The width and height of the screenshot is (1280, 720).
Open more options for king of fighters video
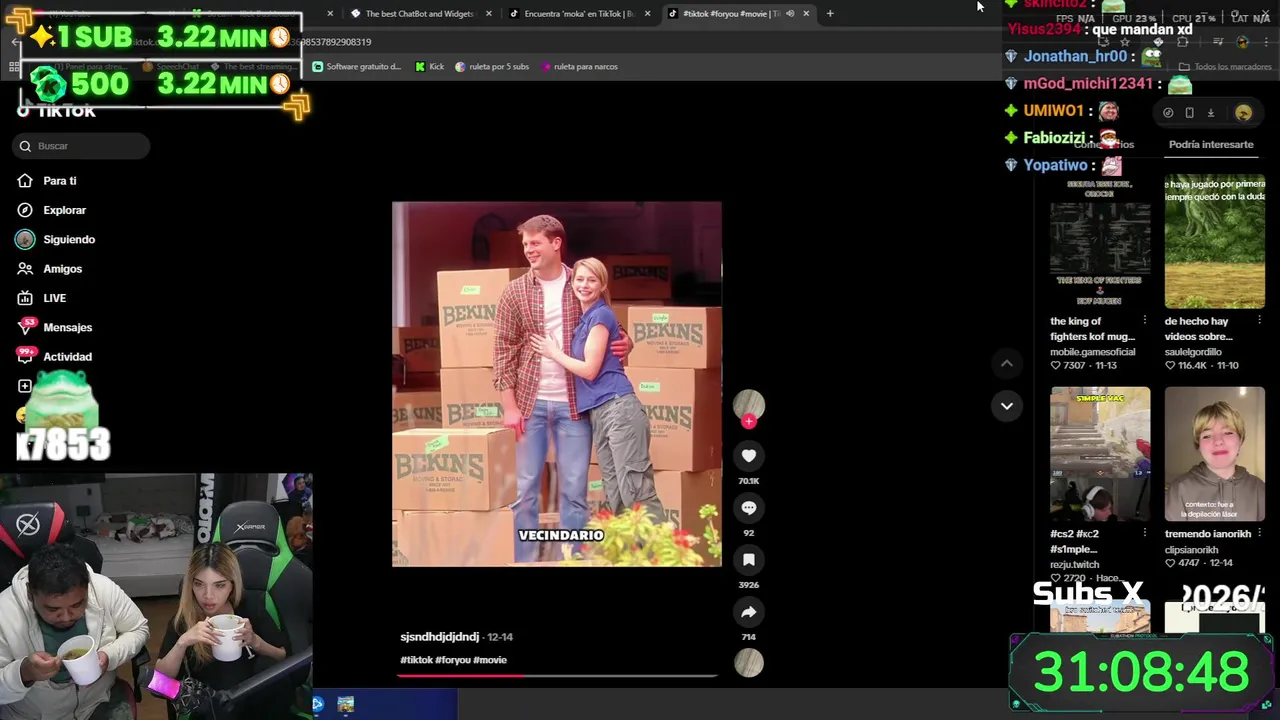[1145, 322]
